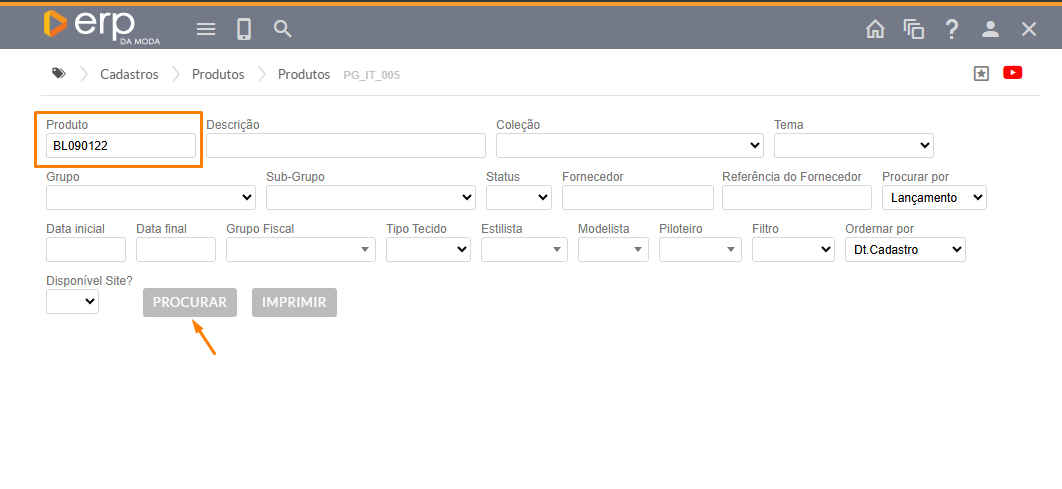Click the favorite star icon
Screen dimensions: 1062x489
click(x=981, y=73)
